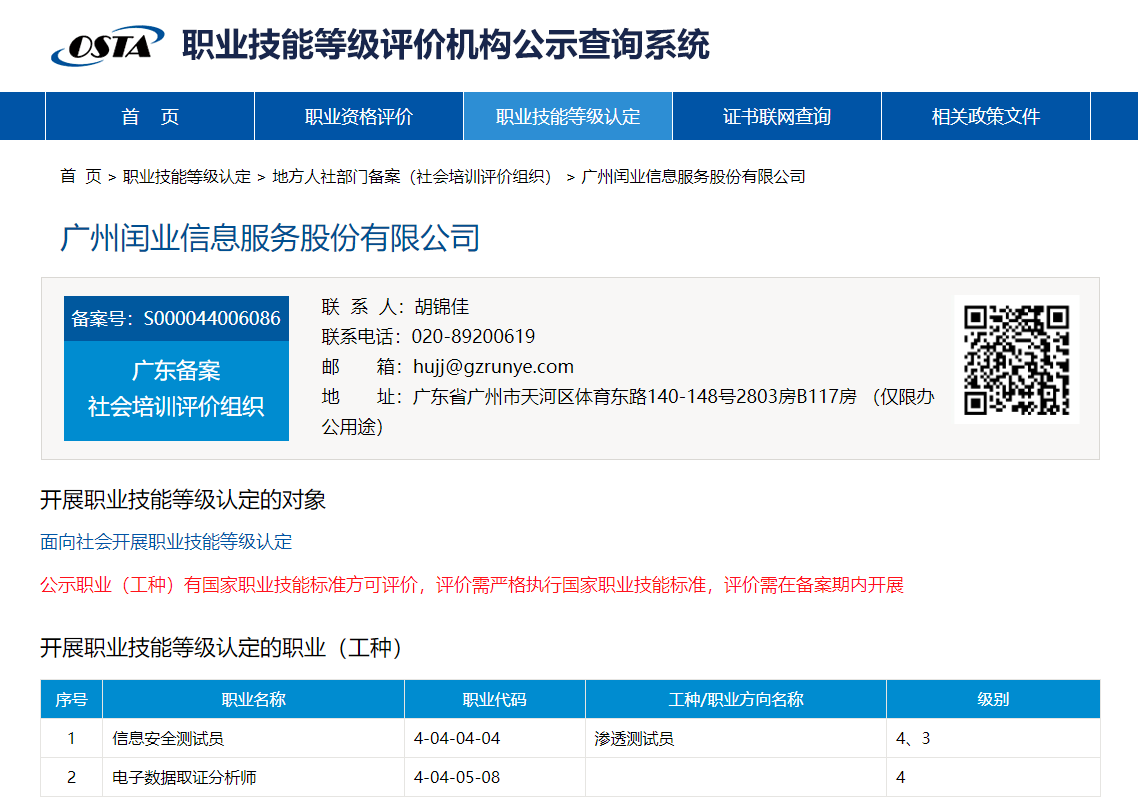Click the filing number S000044006086
Viewport: 1138px width, 811px height.
tap(212, 318)
